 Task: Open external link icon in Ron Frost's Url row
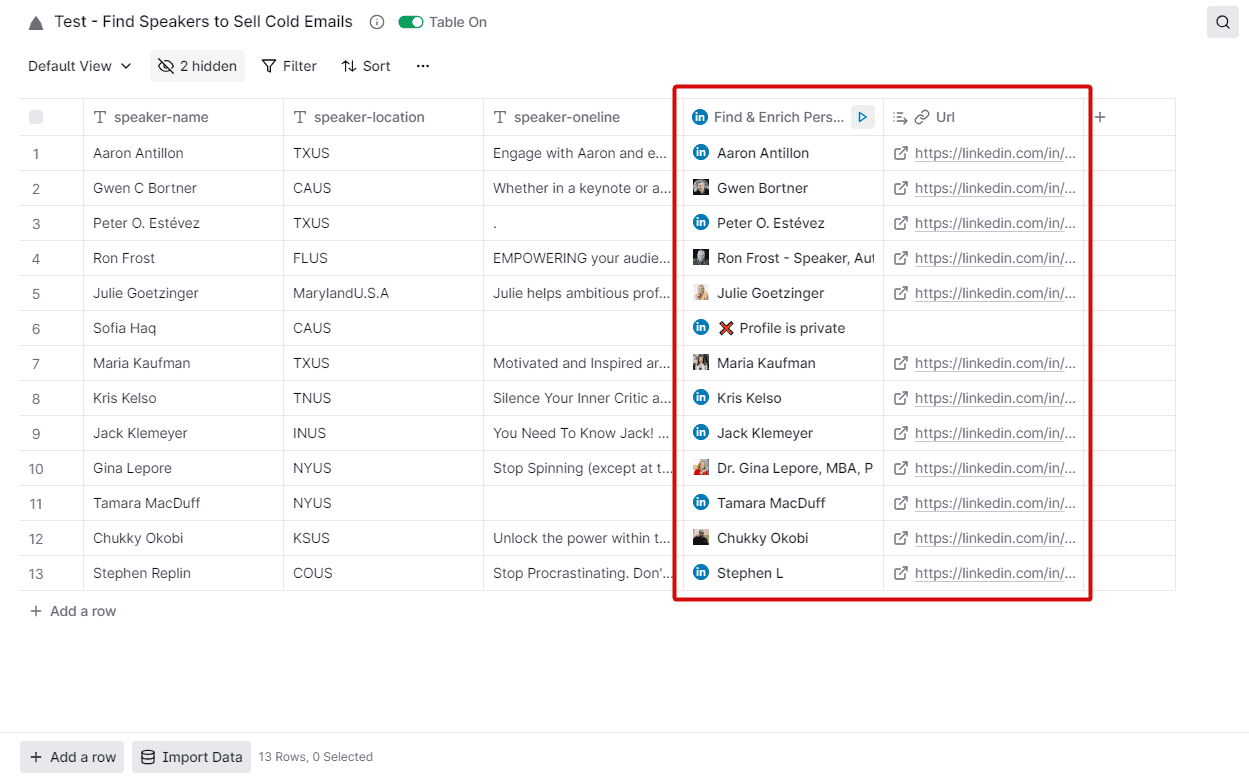[x=900, y=258]
